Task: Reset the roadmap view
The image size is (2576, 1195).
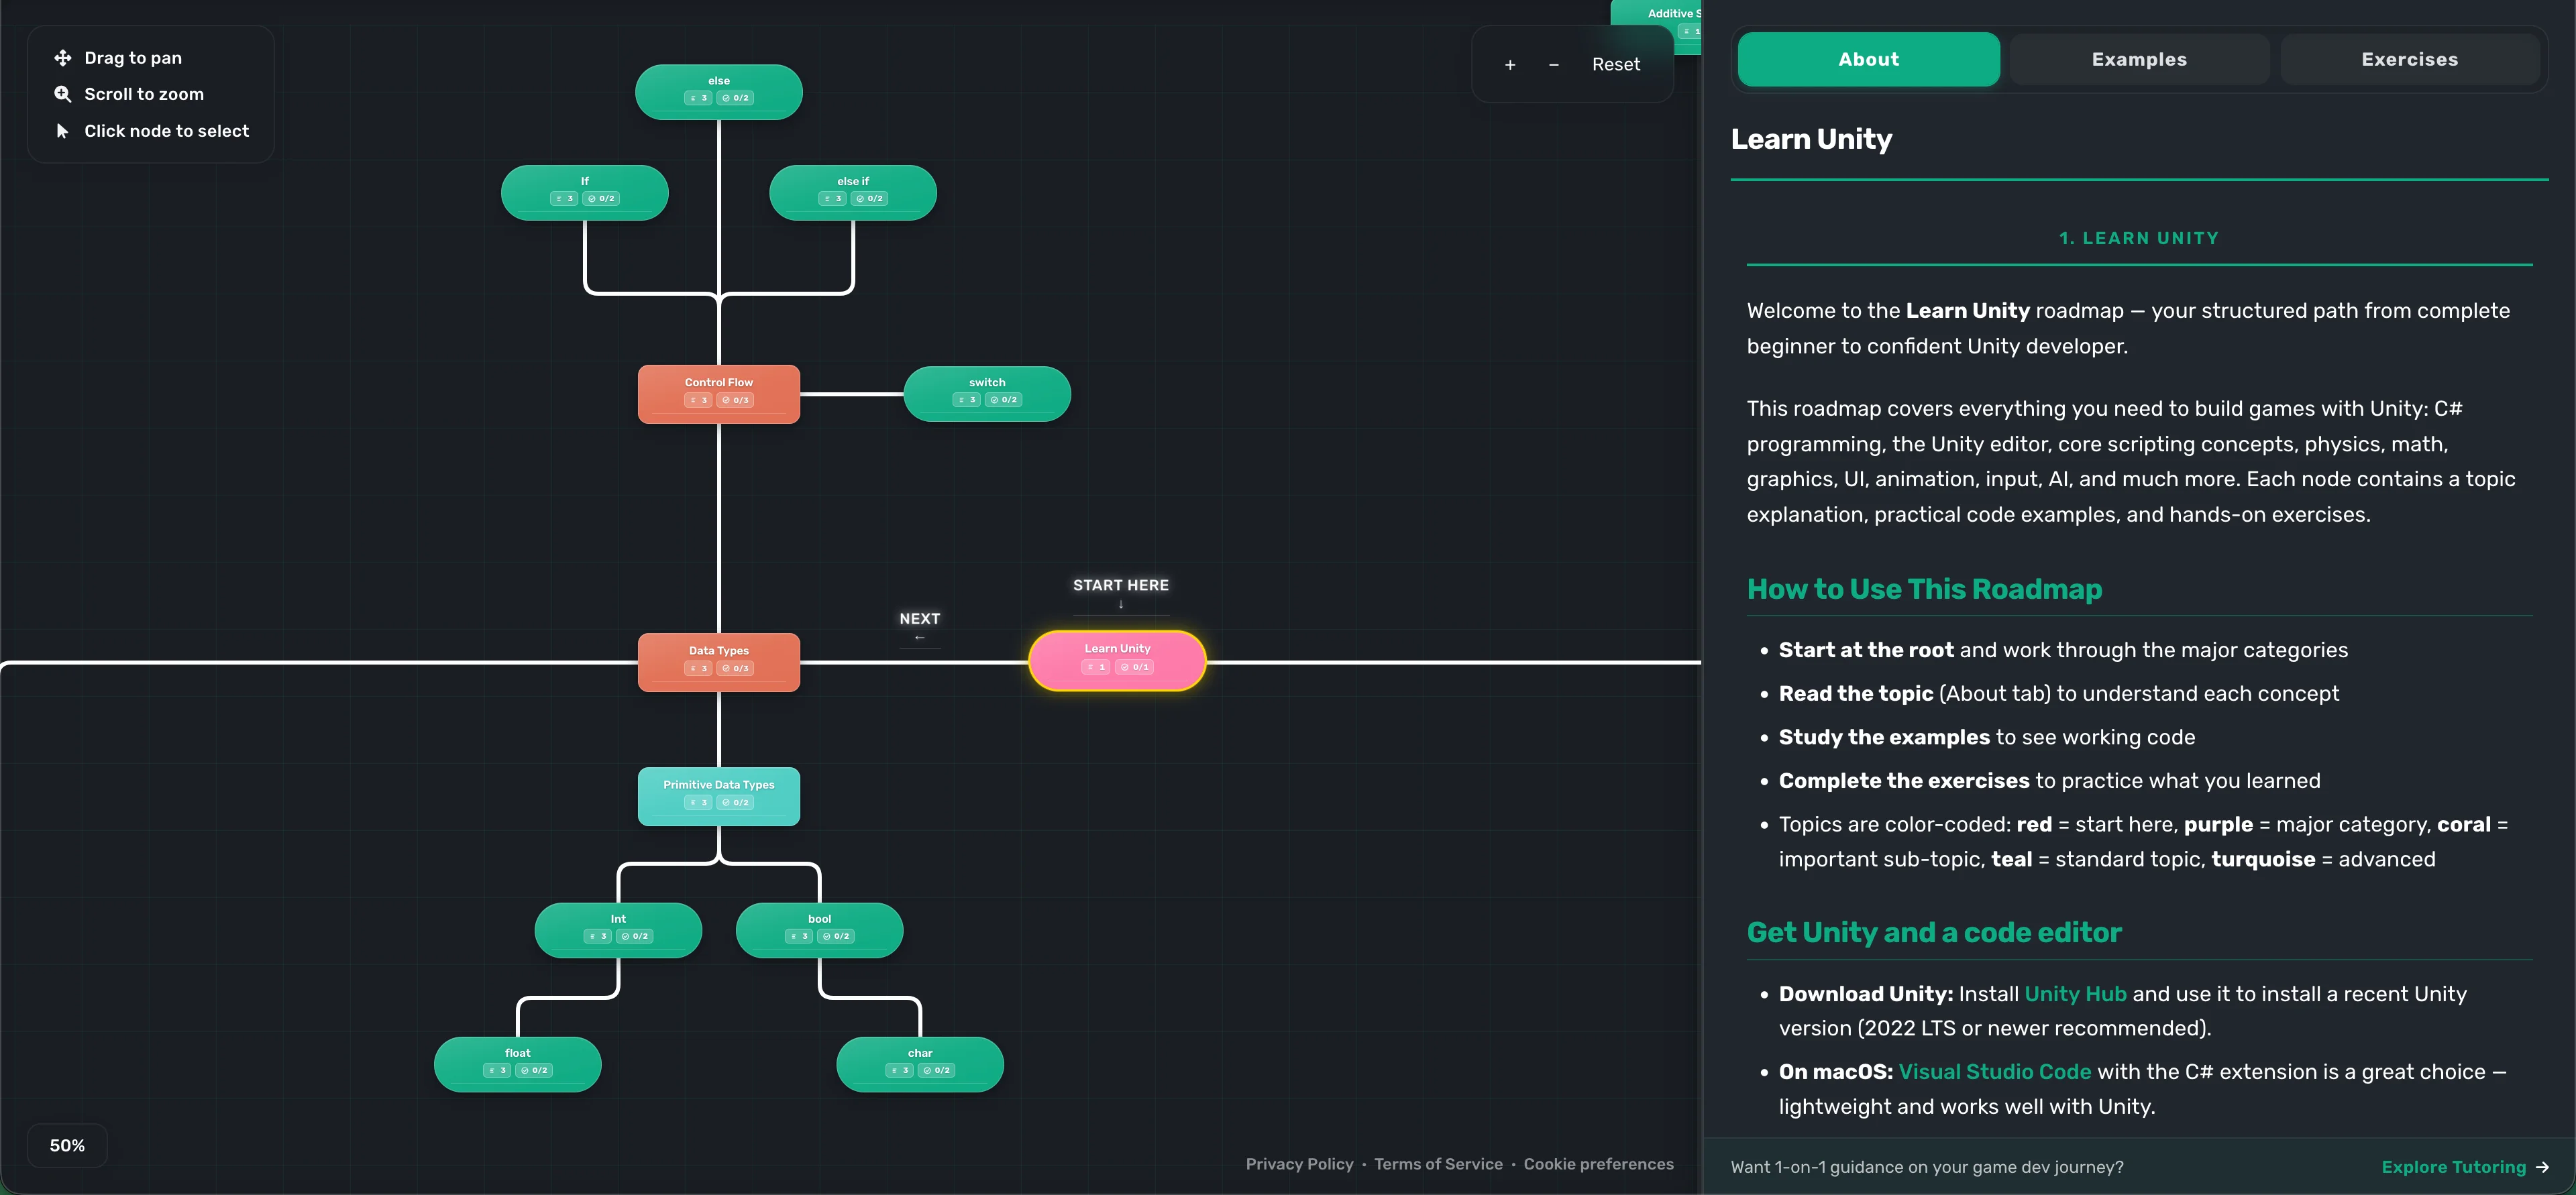Action: pos(1616,64)
